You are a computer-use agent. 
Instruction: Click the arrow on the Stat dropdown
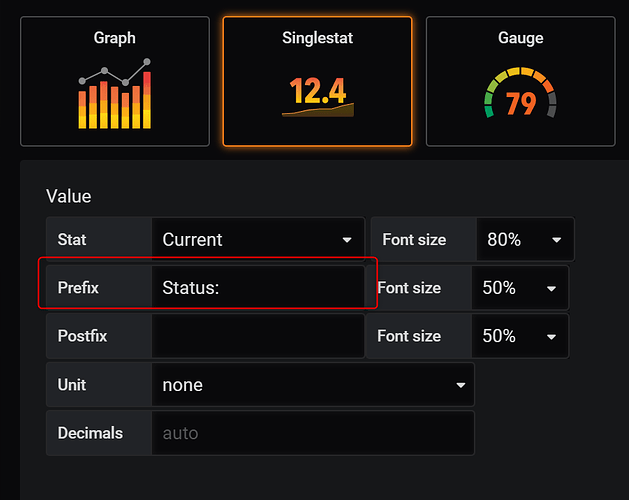347,240
